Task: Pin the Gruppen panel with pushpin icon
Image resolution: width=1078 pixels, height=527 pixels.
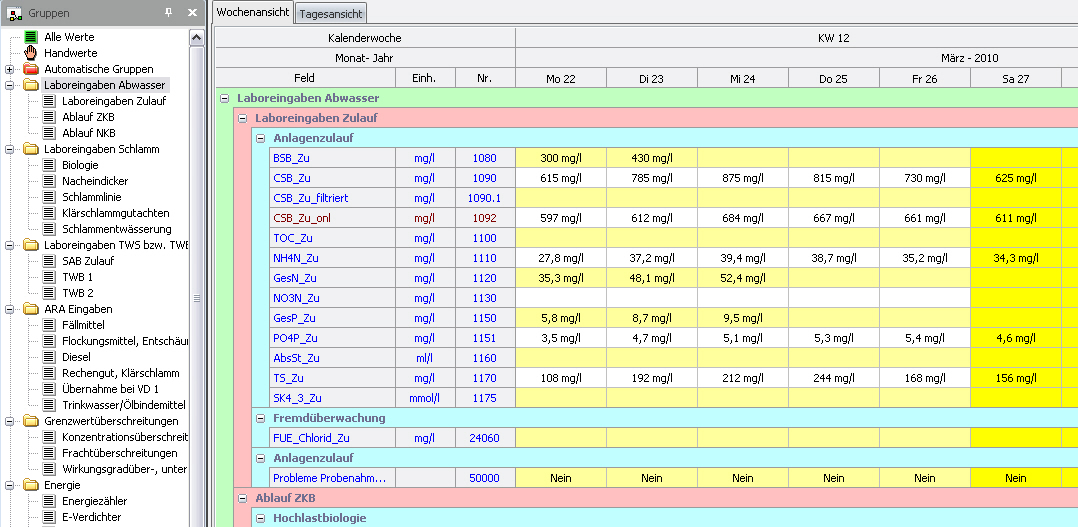Action: tap(168, 12)
